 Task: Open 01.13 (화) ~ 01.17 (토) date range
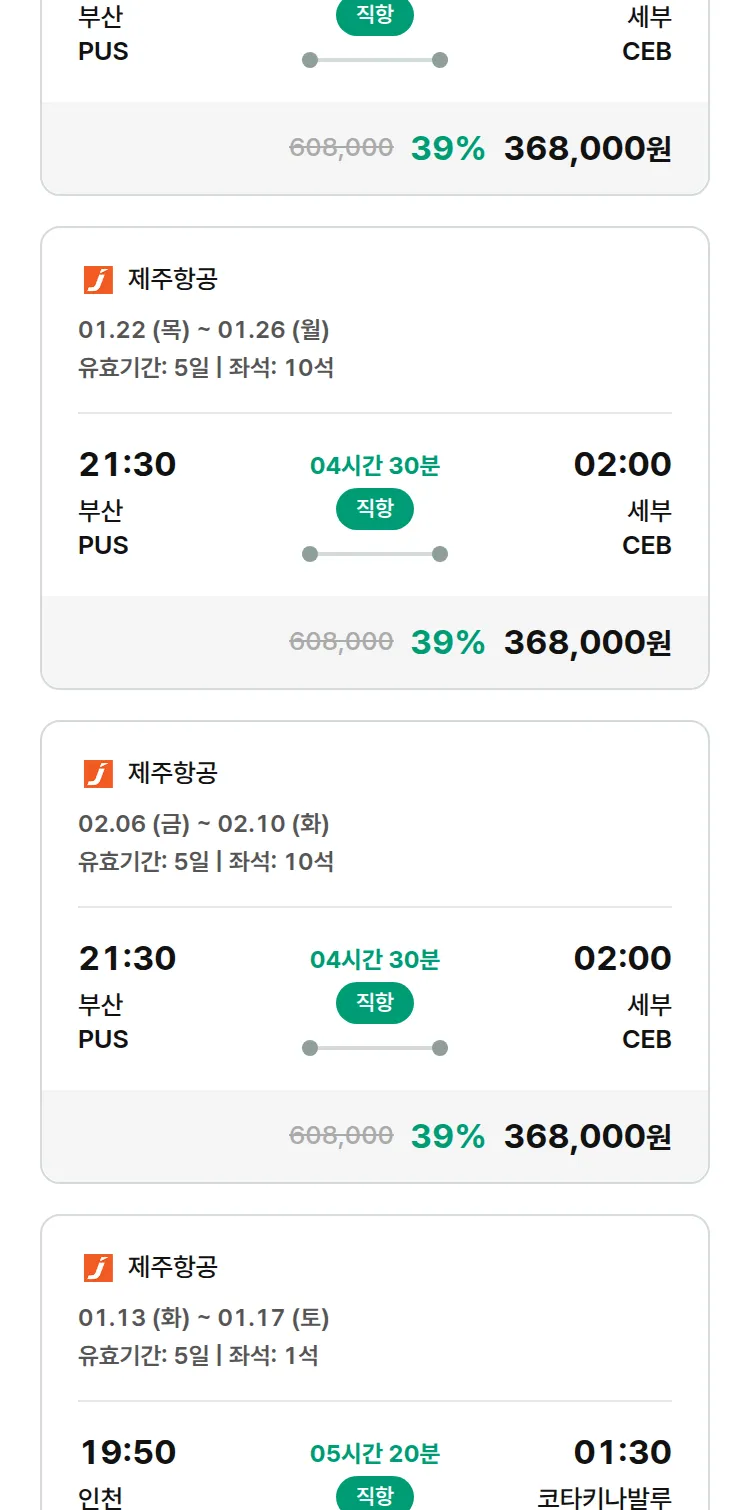[x=204, y=1317]
